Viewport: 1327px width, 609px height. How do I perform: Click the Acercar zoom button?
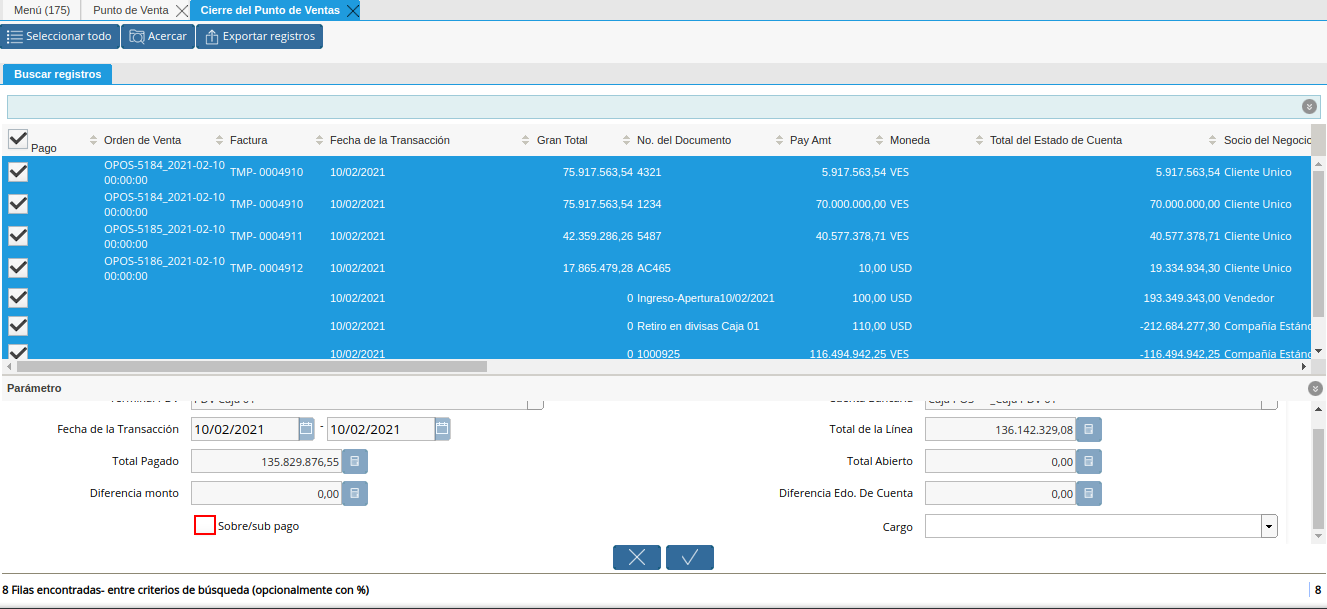158,37
